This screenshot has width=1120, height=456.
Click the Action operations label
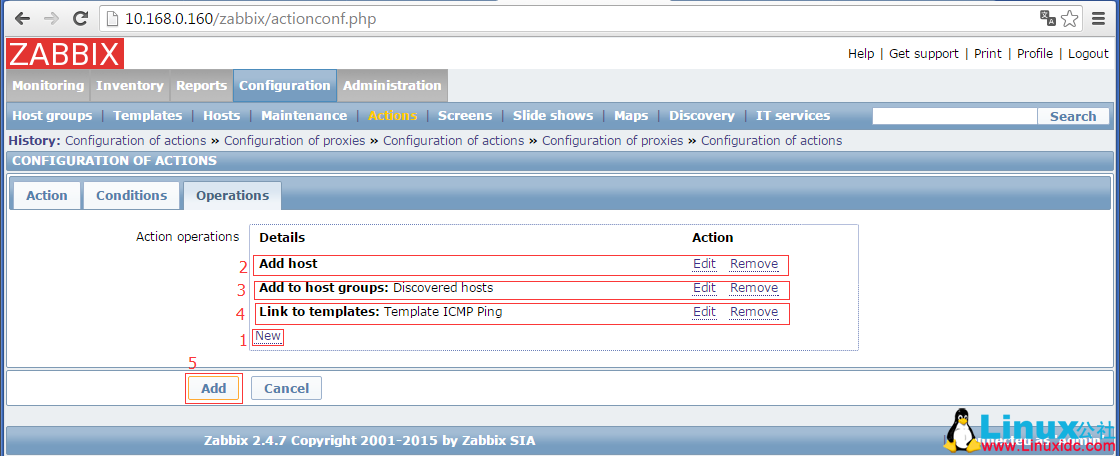(187, 237)
